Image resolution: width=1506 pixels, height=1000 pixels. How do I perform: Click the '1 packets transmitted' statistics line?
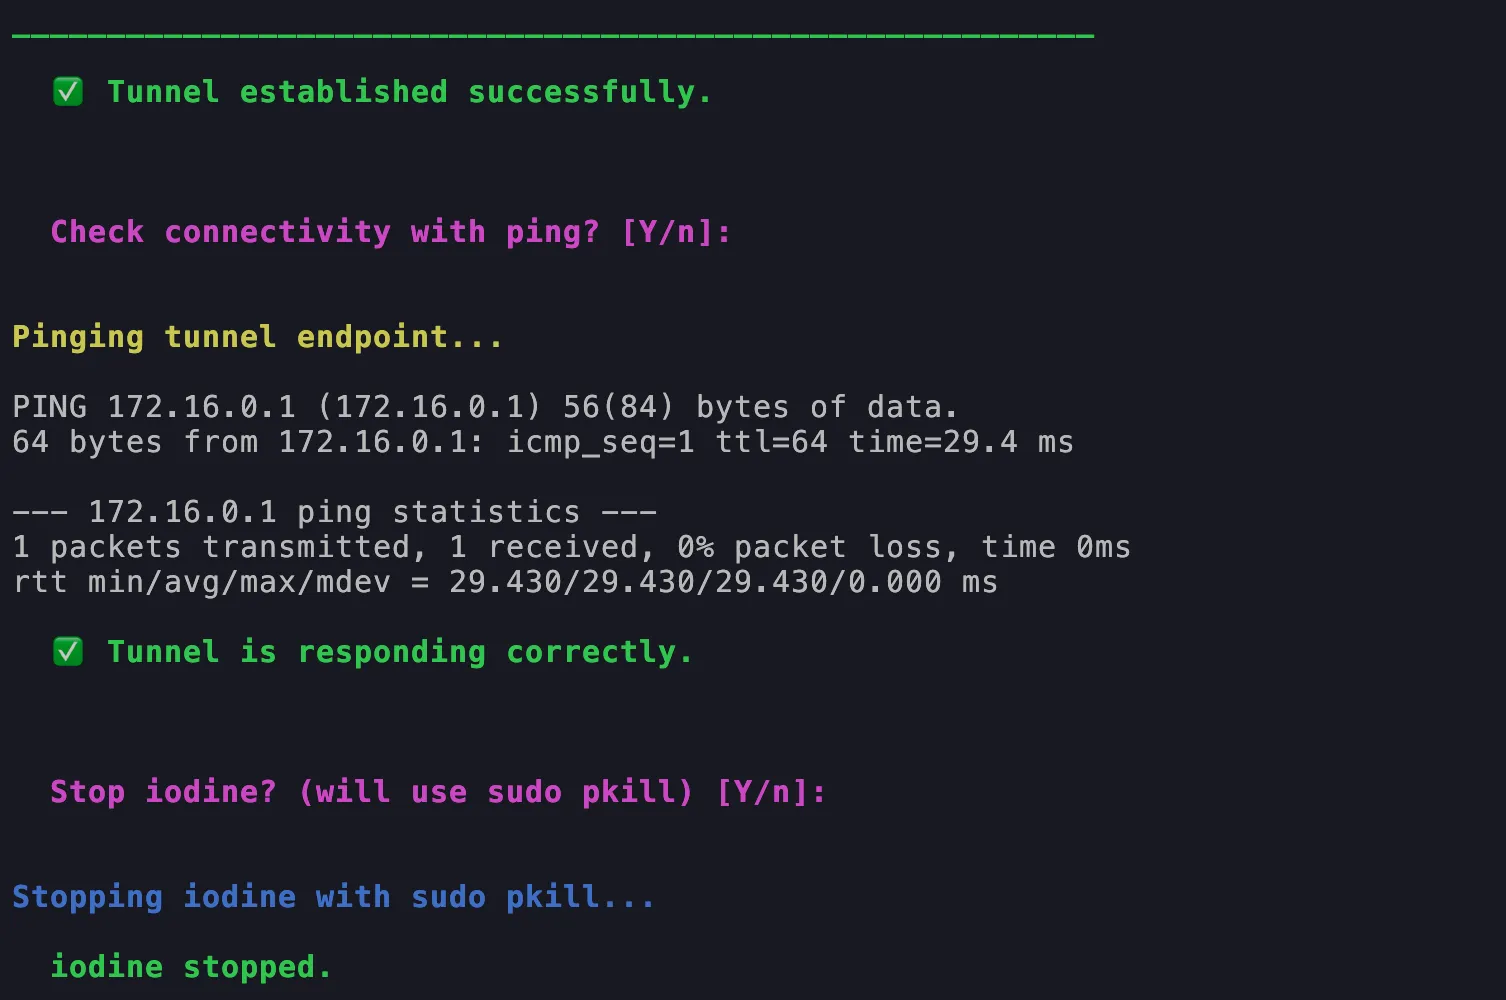[x=211, y=547]
